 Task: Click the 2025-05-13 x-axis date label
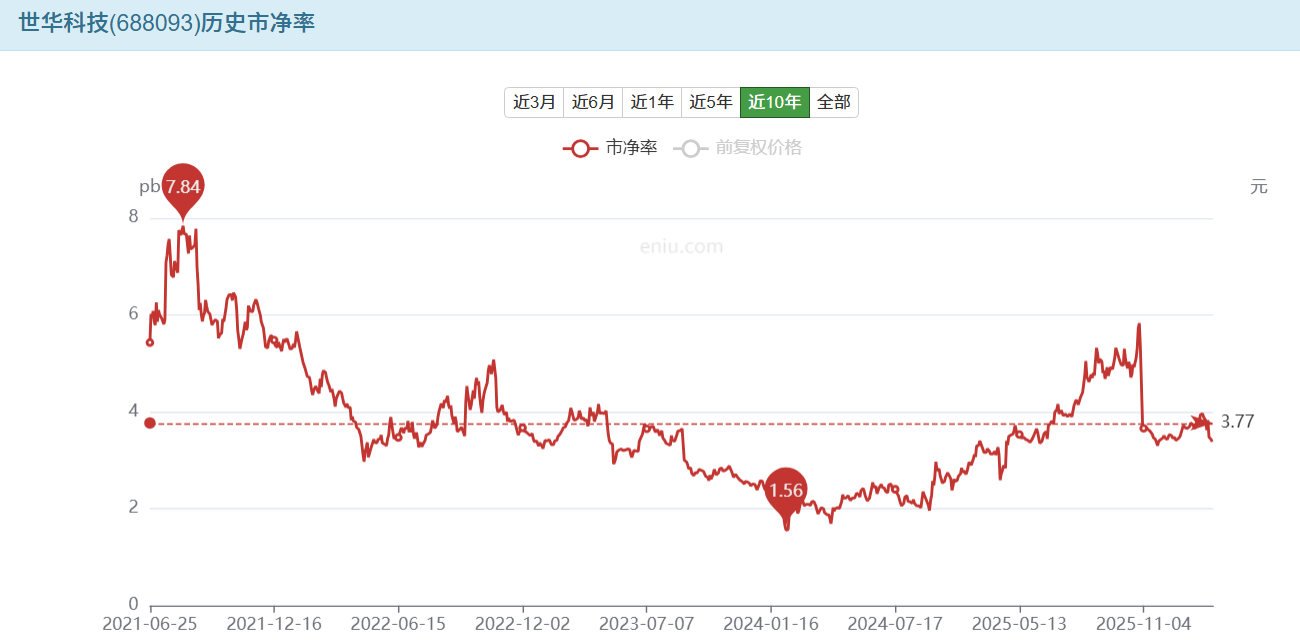(x=1019, y=623)
